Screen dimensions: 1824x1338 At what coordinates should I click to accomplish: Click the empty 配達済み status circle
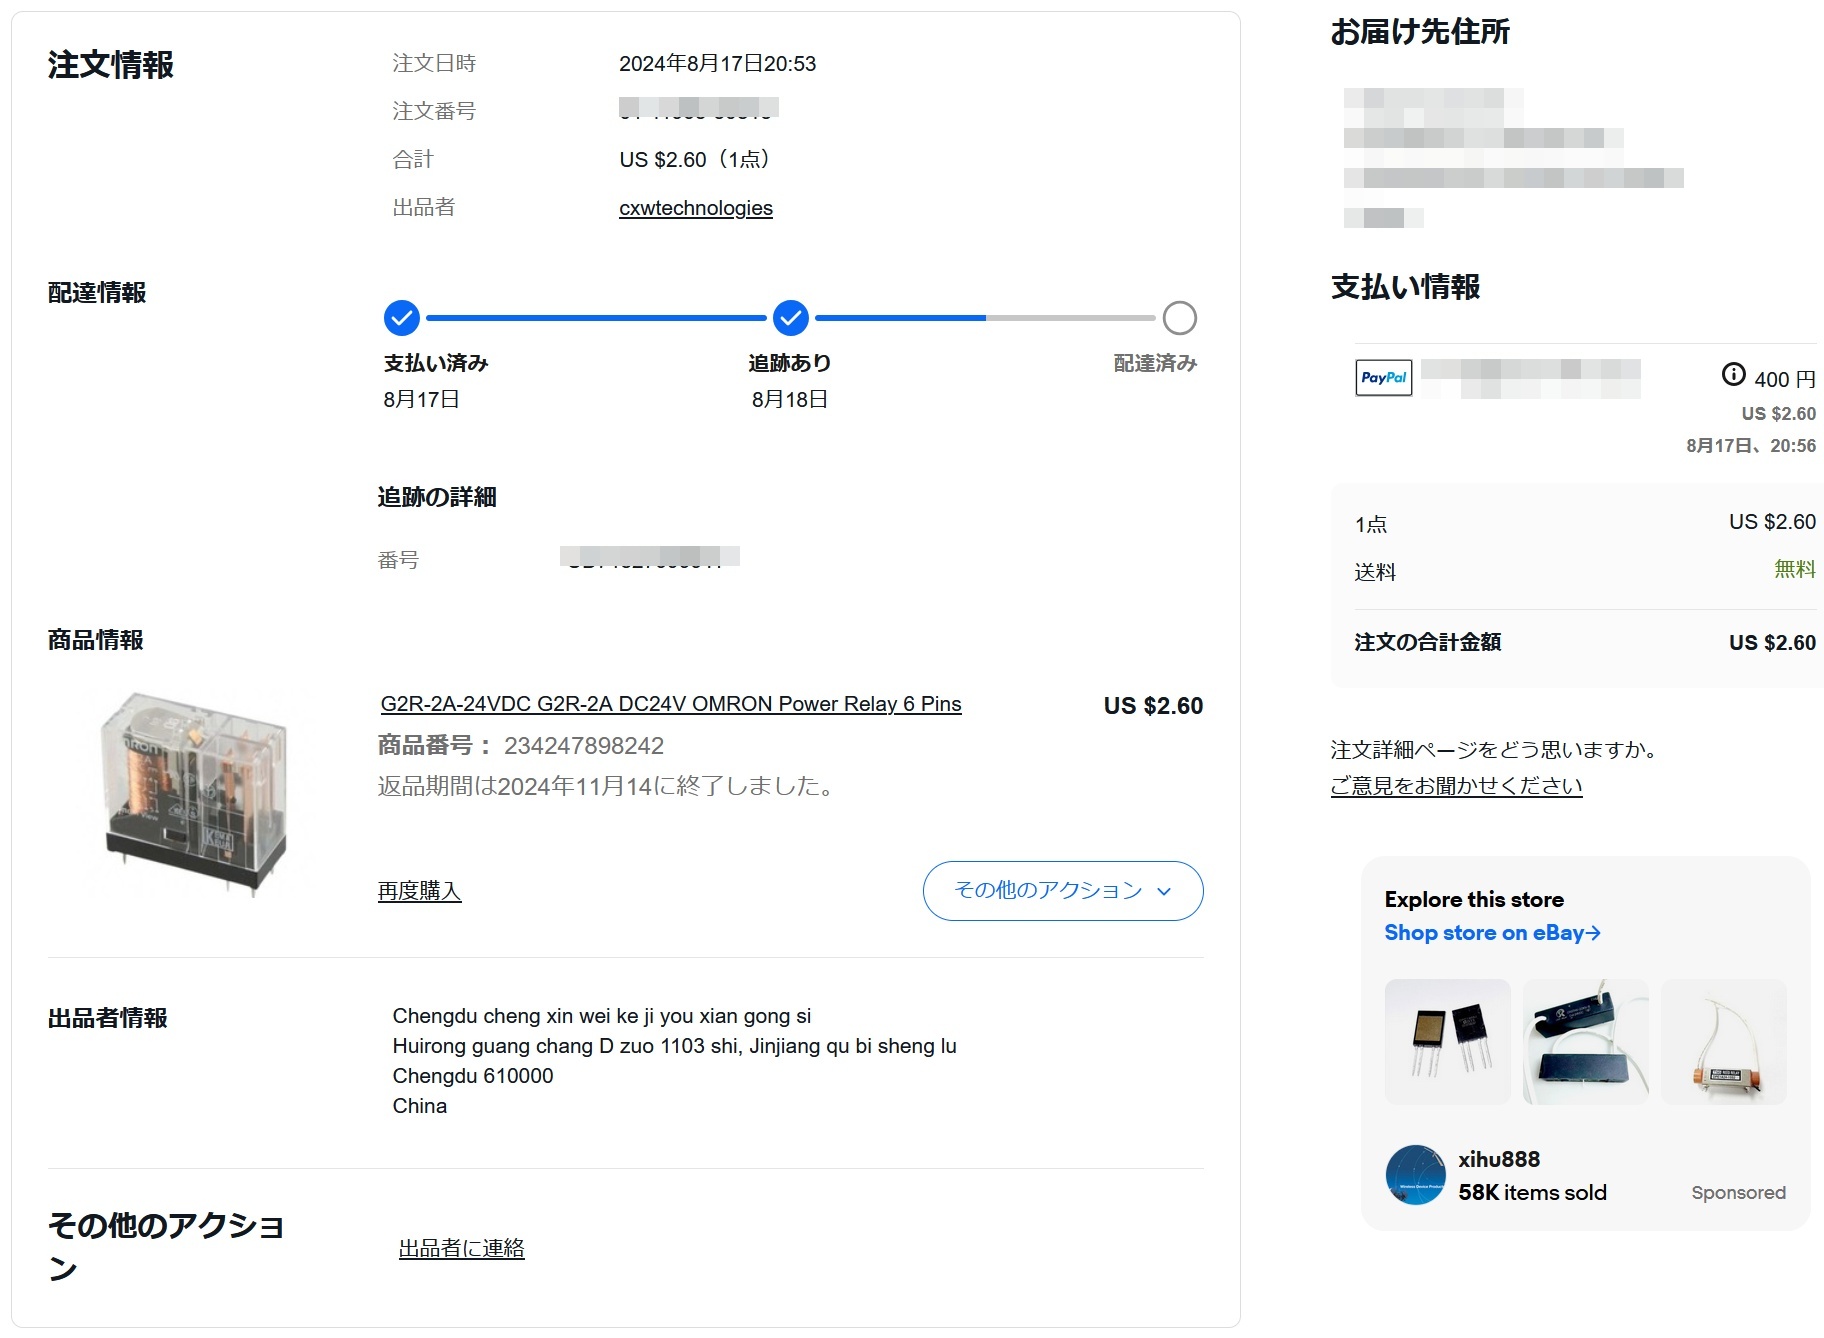click(x=1179, y=318)
